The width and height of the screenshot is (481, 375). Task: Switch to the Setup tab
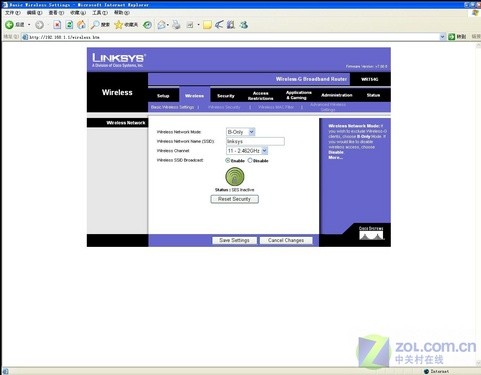[163, 96]
